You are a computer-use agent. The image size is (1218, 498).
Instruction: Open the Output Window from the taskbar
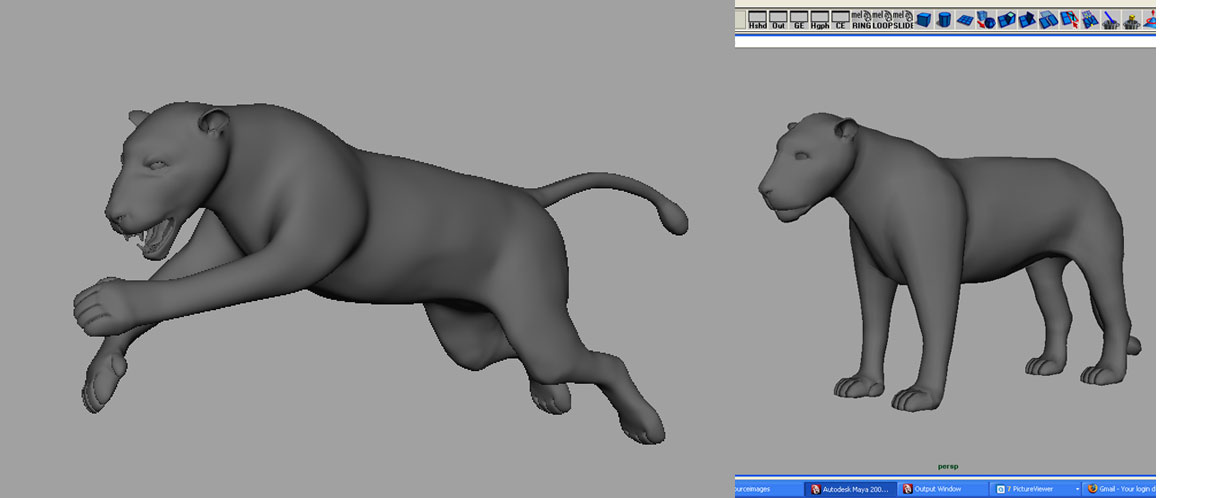point(941,489)
